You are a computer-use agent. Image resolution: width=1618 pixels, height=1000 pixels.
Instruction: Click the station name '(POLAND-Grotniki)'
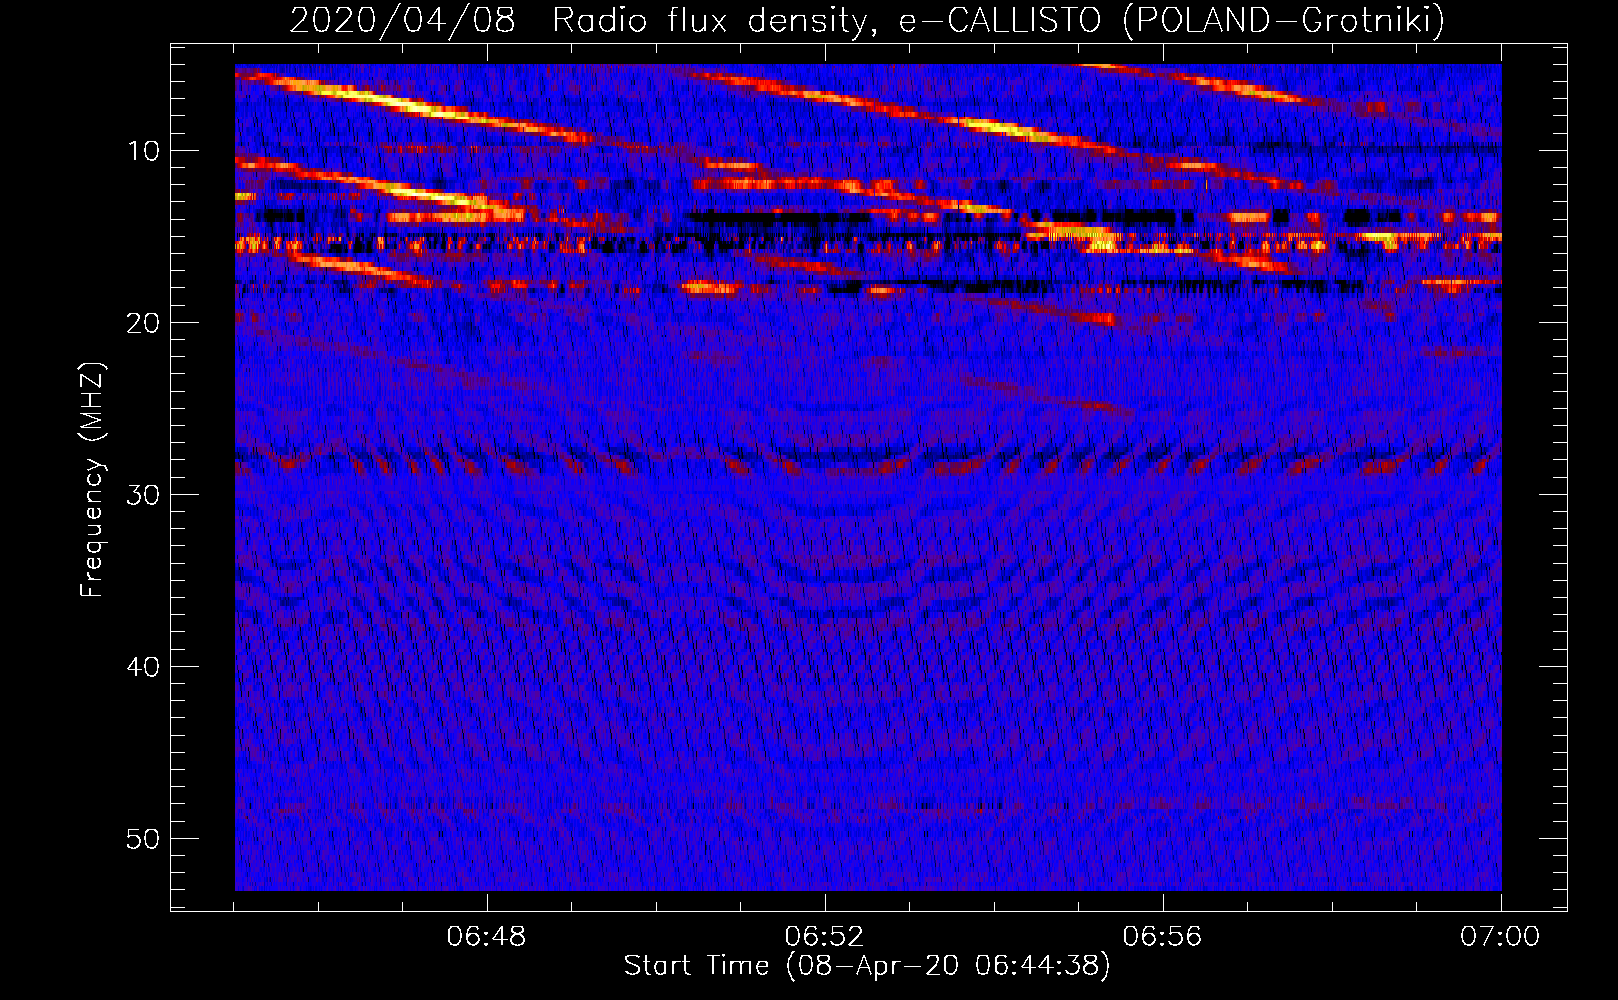[1284, 20]
